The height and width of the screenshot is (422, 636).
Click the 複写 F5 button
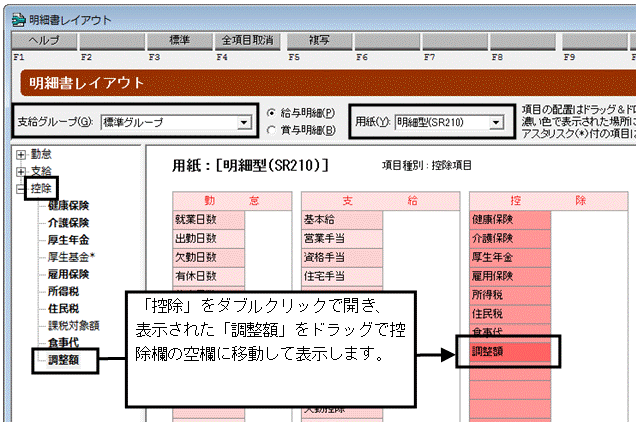click(319, 41)
